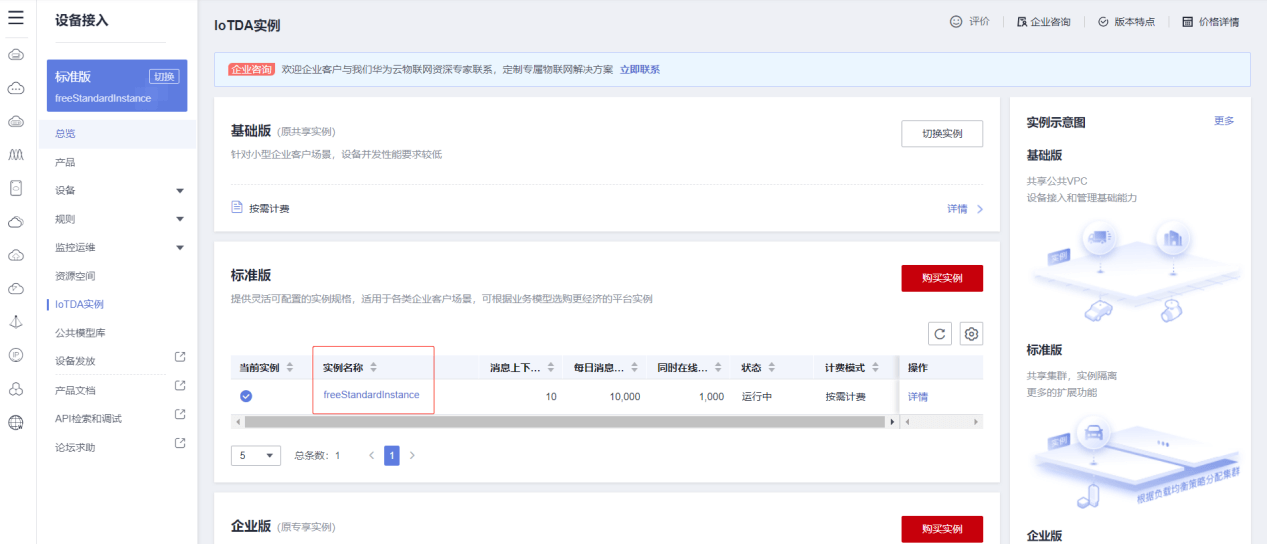
Task: Open external link icon beside API检索和调试
Action: point(180,415)
